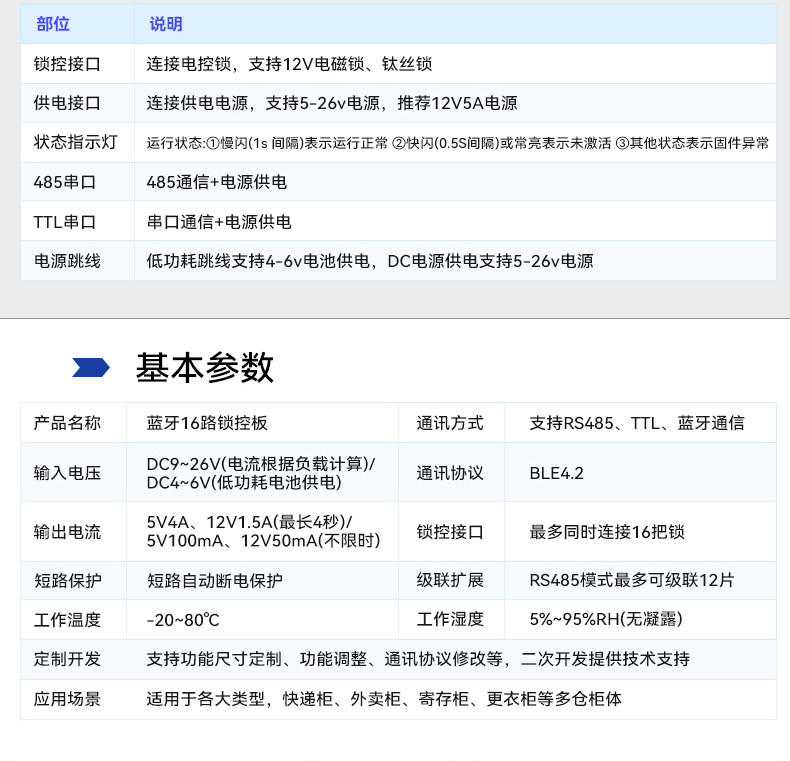Select the BLE4.2 protocol value
This screenshot has width=790, height=761.
(x=556, y=473)
